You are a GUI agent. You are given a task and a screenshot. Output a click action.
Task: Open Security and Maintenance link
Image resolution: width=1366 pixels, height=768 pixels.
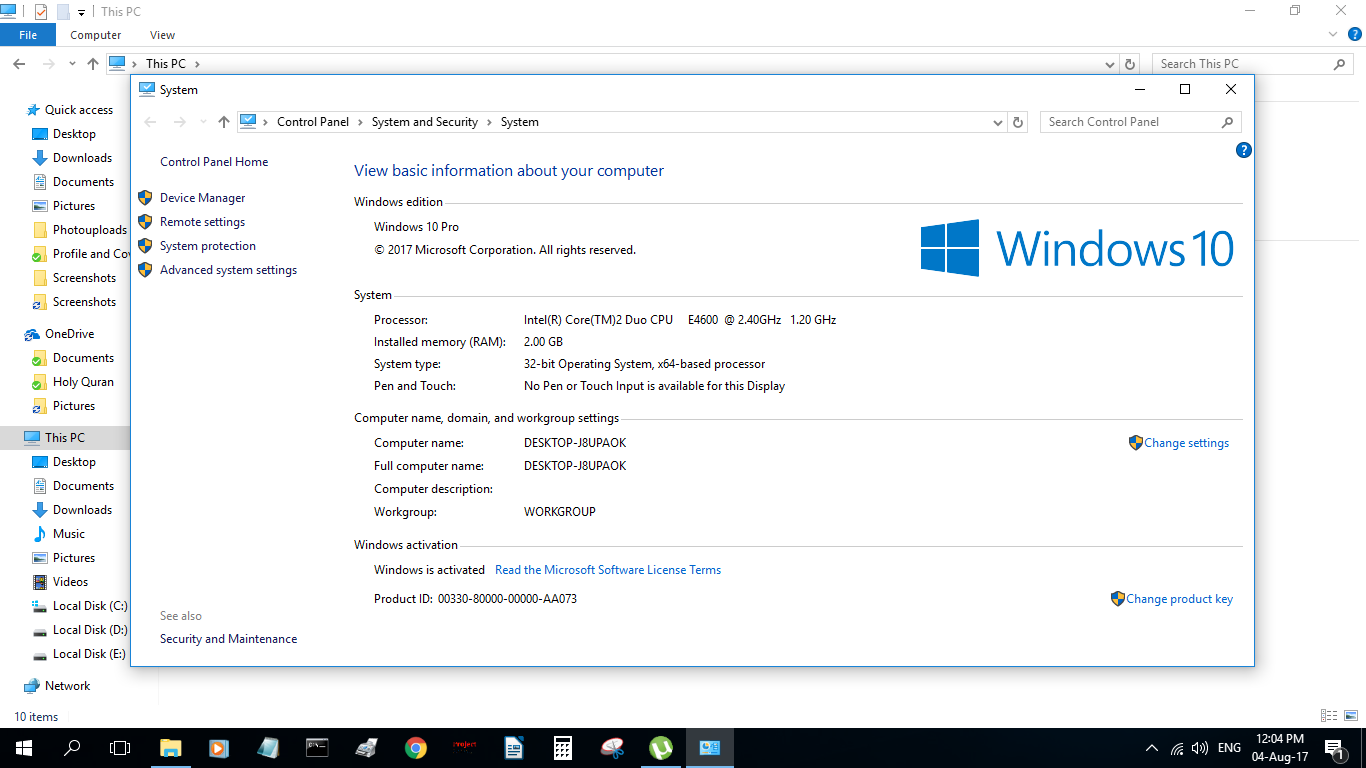pos(228,639)
